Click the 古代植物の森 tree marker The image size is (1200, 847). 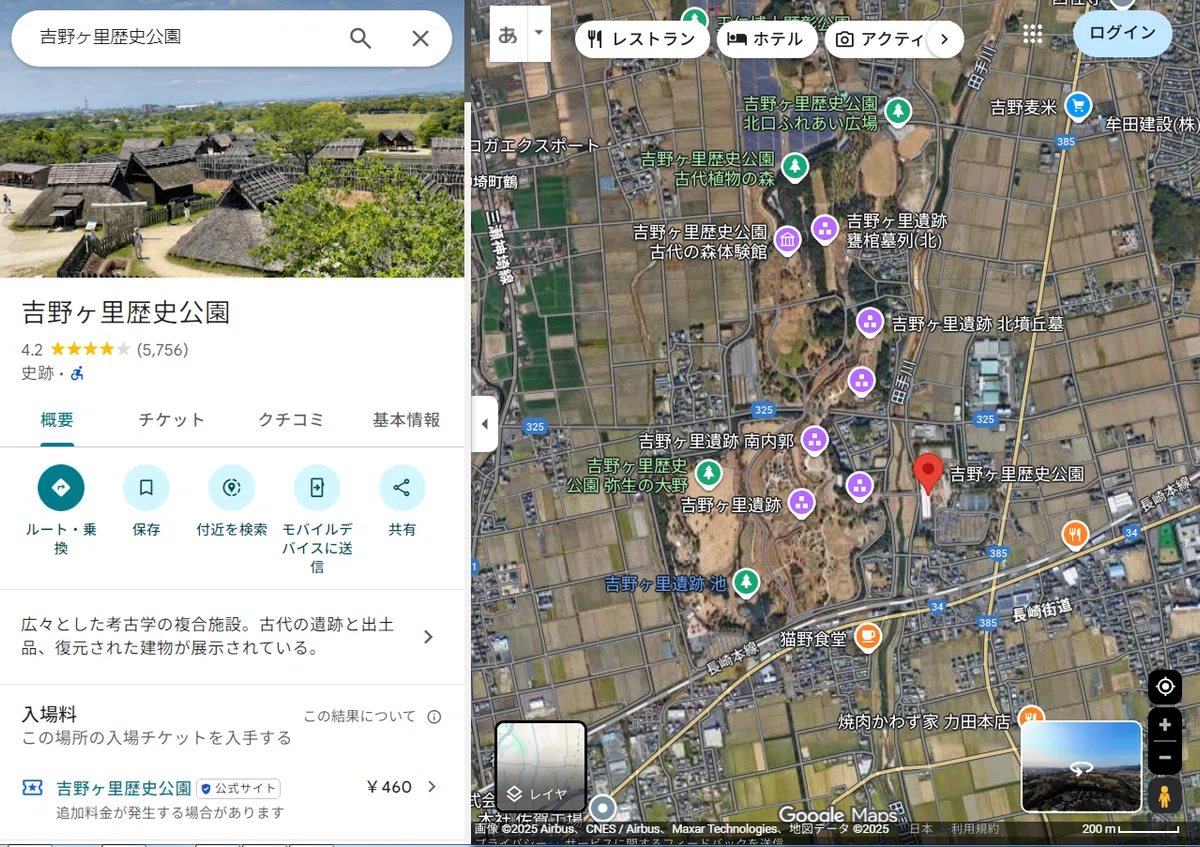click(x=795, y=165)
